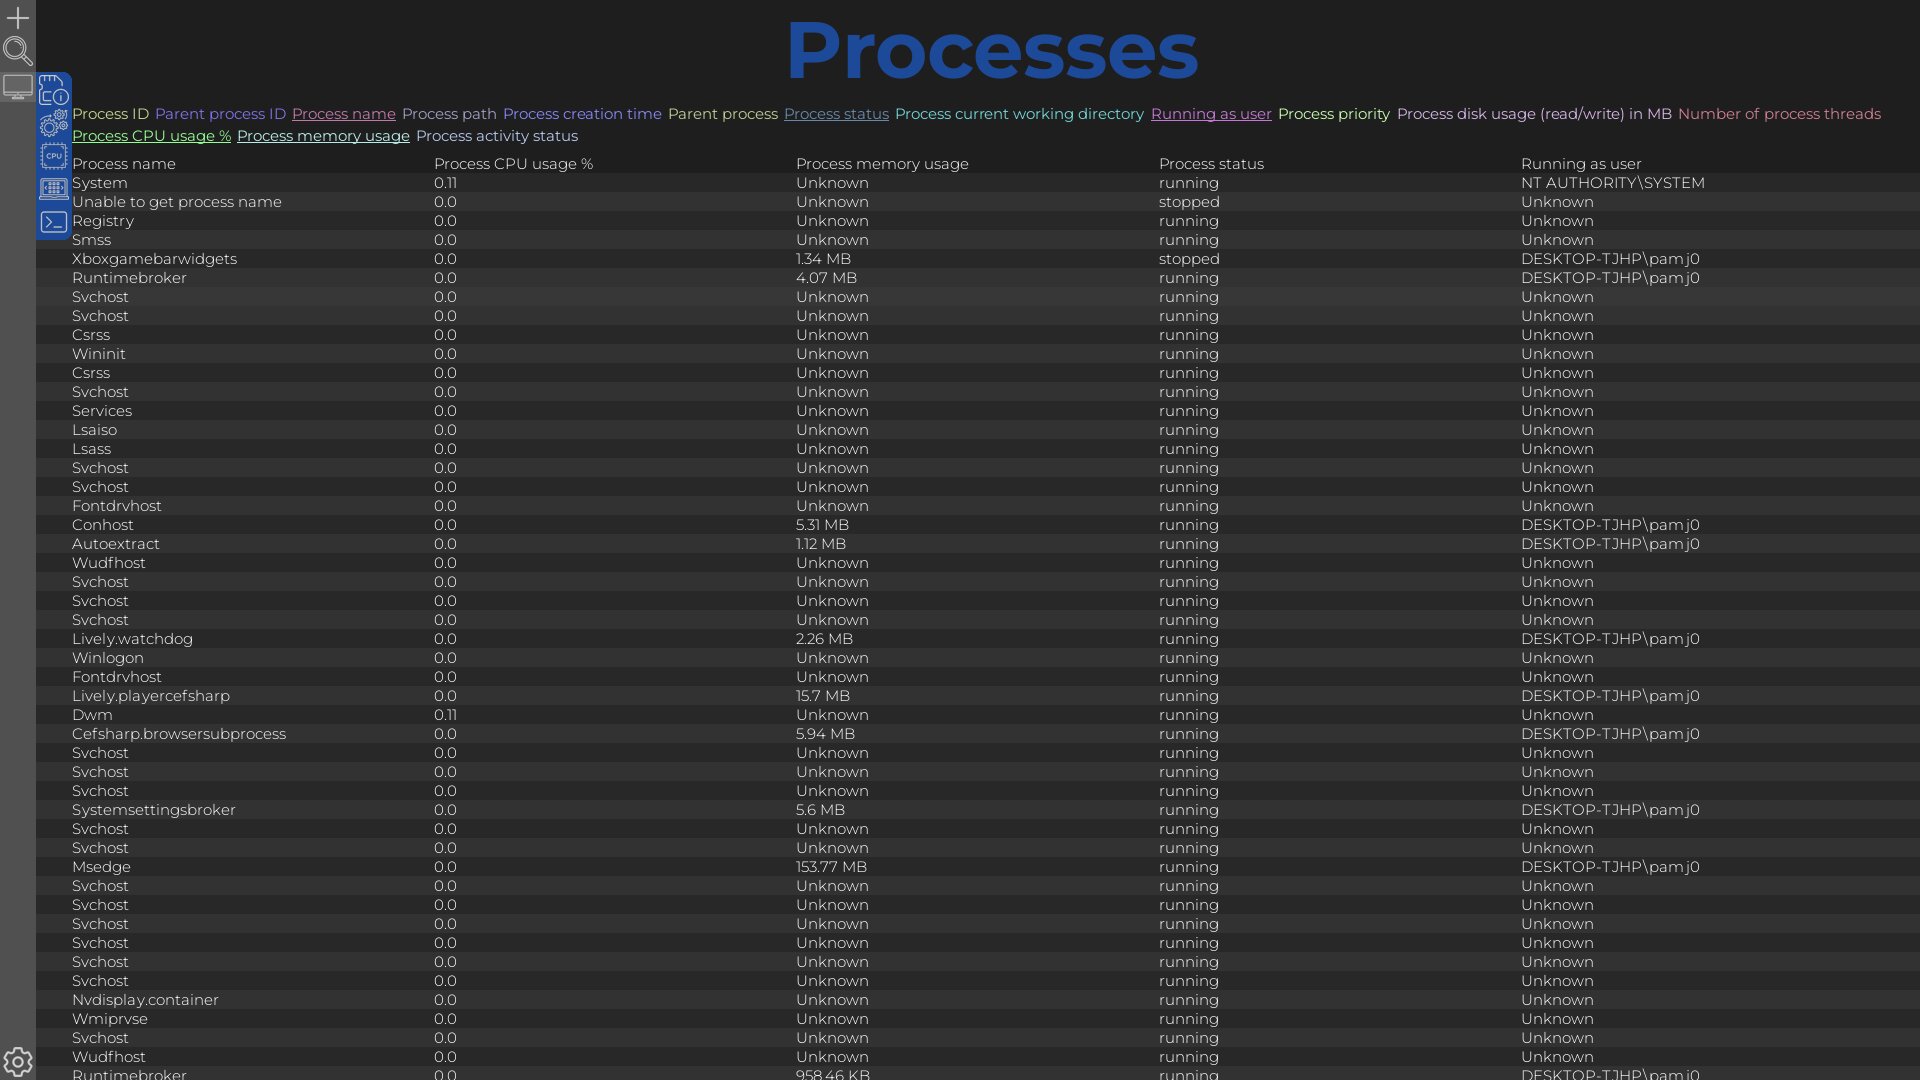Open the settings gear in the sidebar
Image resolution: width=1920 pixels, height=1080 pixels.
18,1061
